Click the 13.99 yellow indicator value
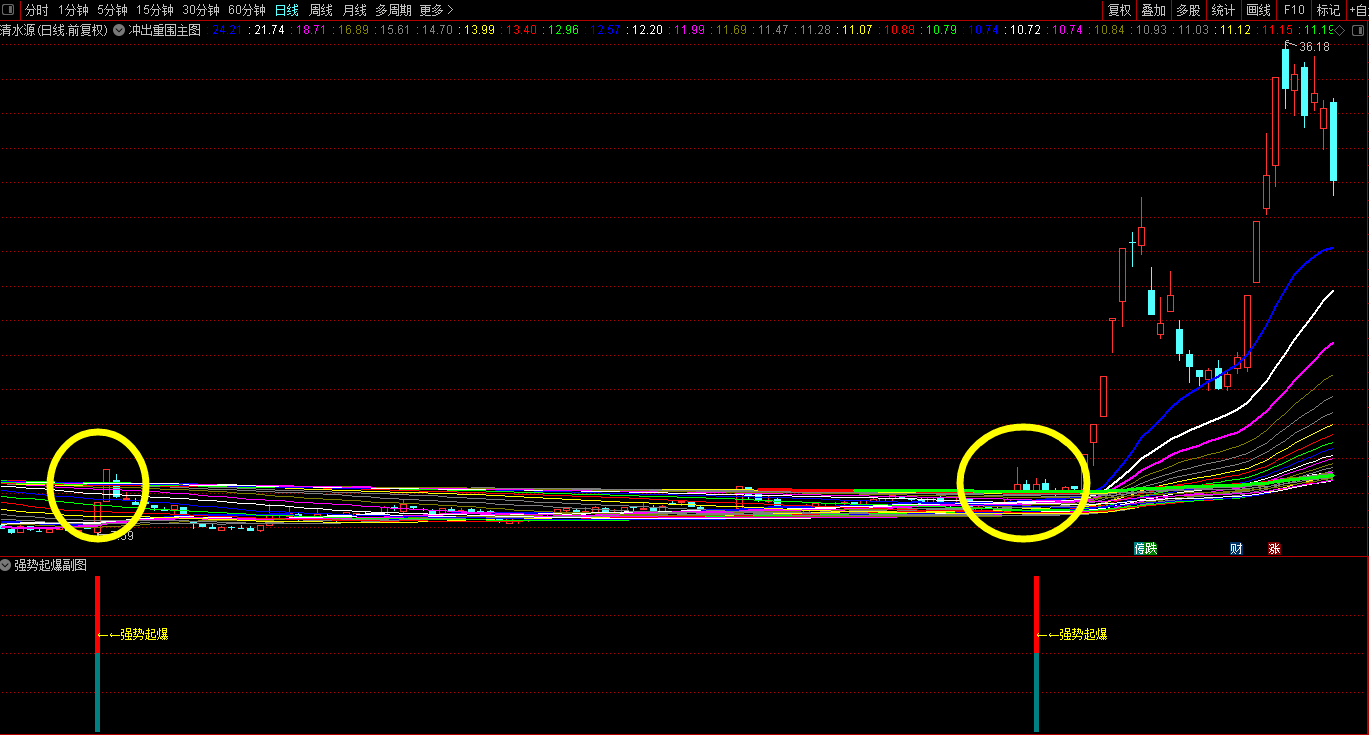The height and width of the screenshot is (735, 1369). (479, 30)
